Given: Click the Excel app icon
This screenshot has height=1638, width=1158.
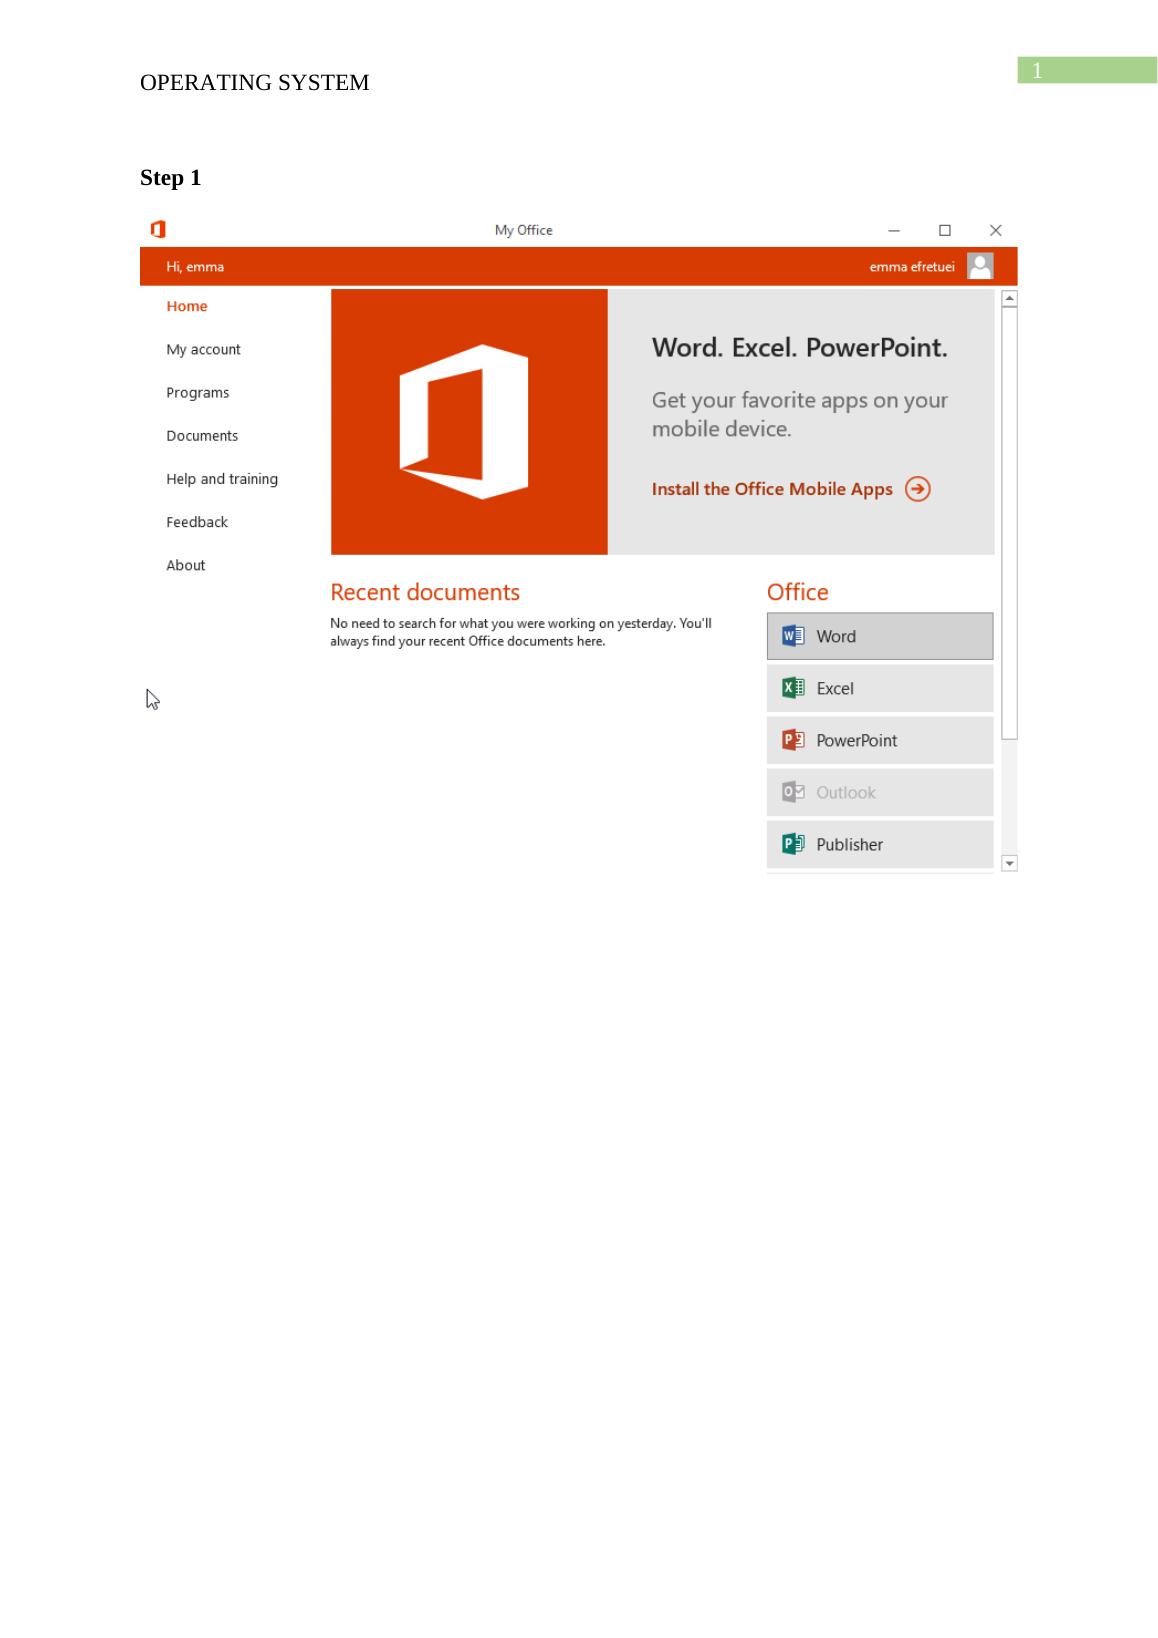Looking at the screenshot, I should pos(793,688).
